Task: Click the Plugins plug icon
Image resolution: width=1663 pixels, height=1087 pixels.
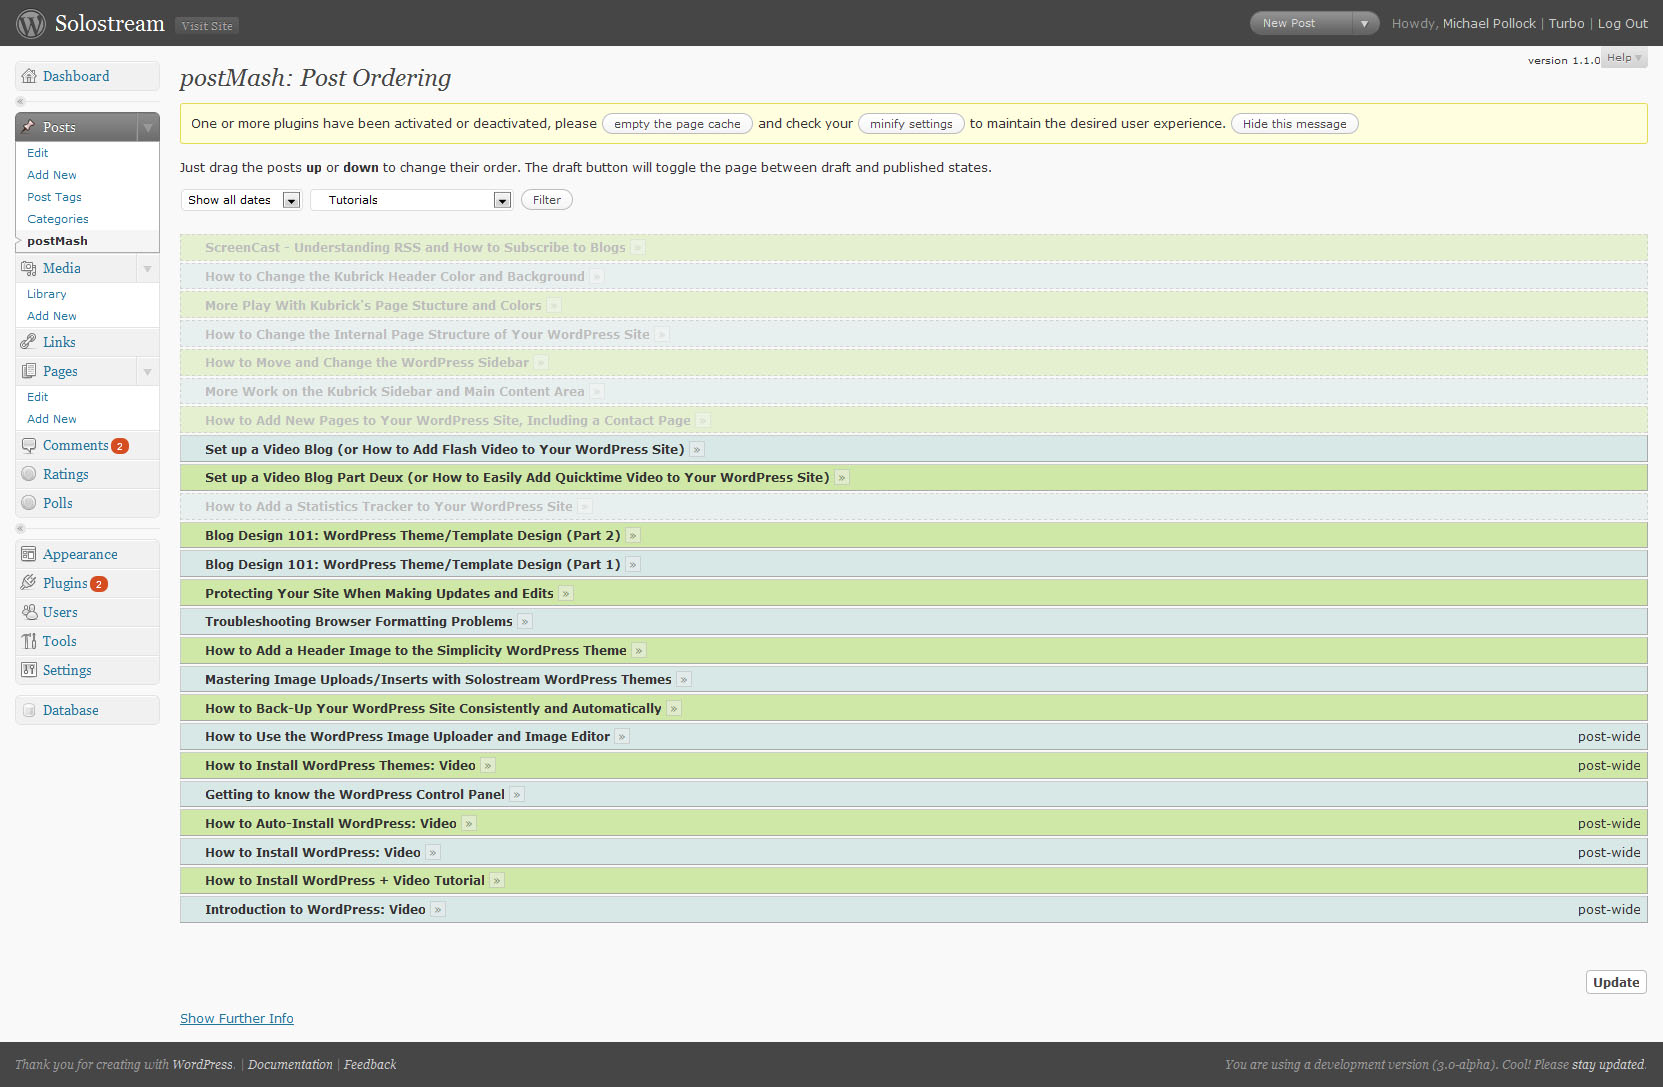Action: (29, 583)
